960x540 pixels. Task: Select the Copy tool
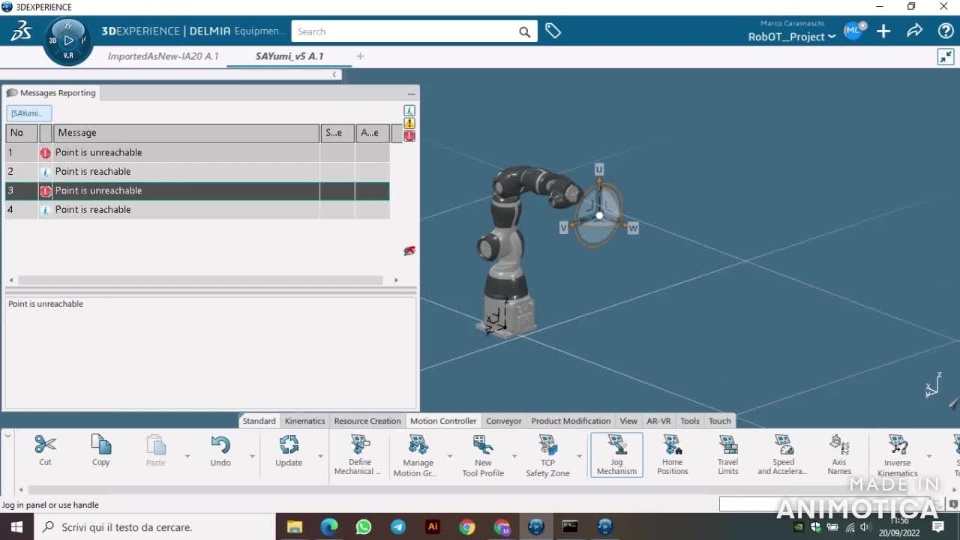point(100,450)
